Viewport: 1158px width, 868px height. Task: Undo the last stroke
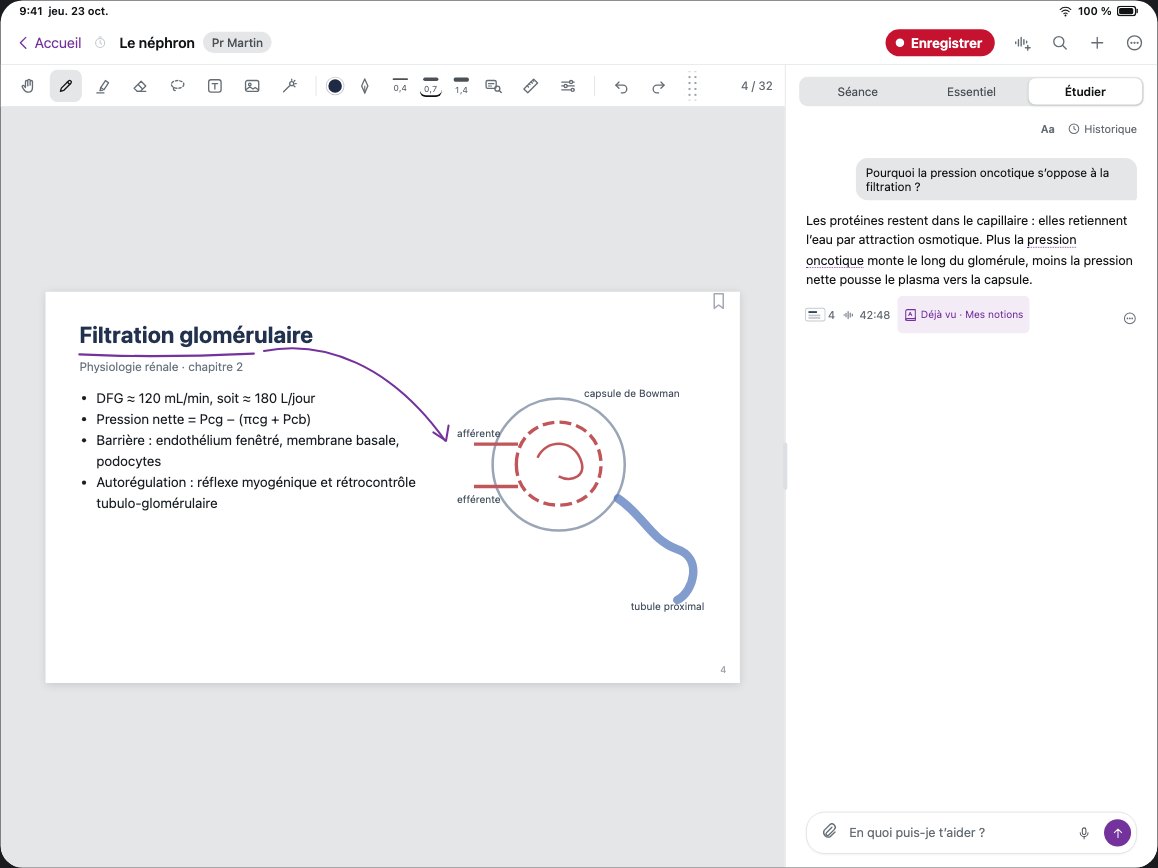coord(621,87)
